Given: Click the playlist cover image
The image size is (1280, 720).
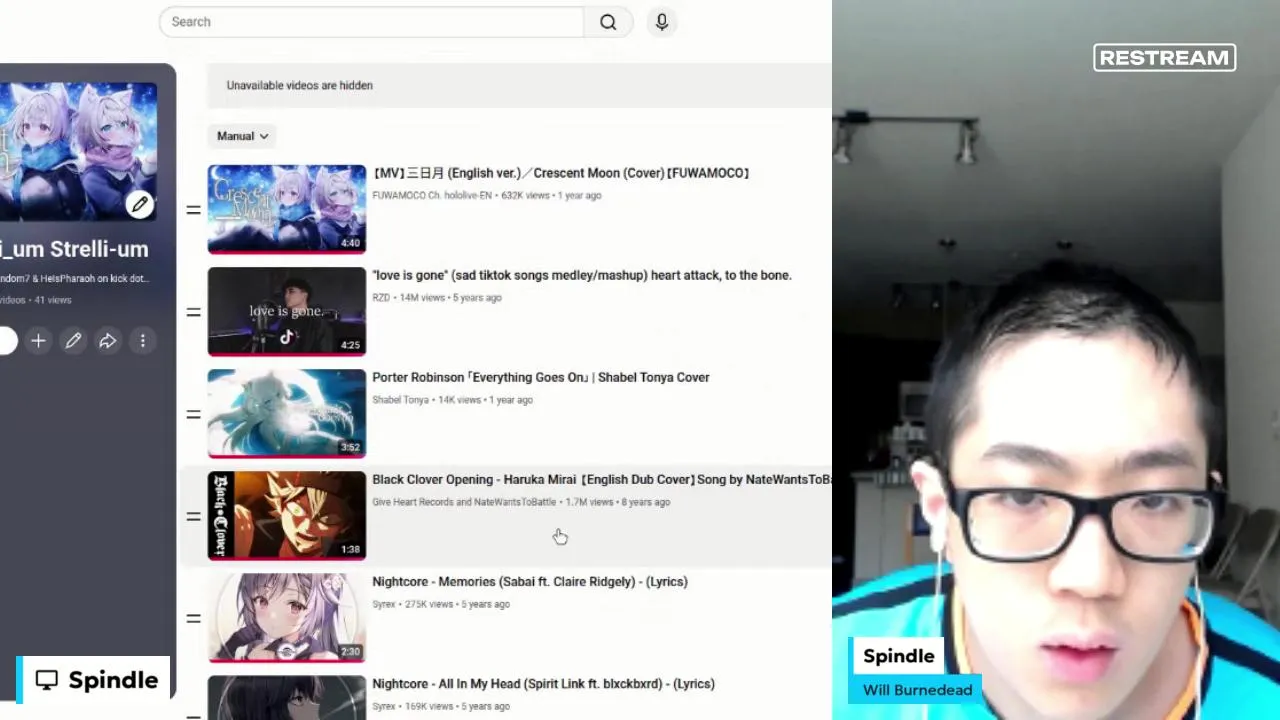Looking at the screenshot, I should click(x=78, y=152).
